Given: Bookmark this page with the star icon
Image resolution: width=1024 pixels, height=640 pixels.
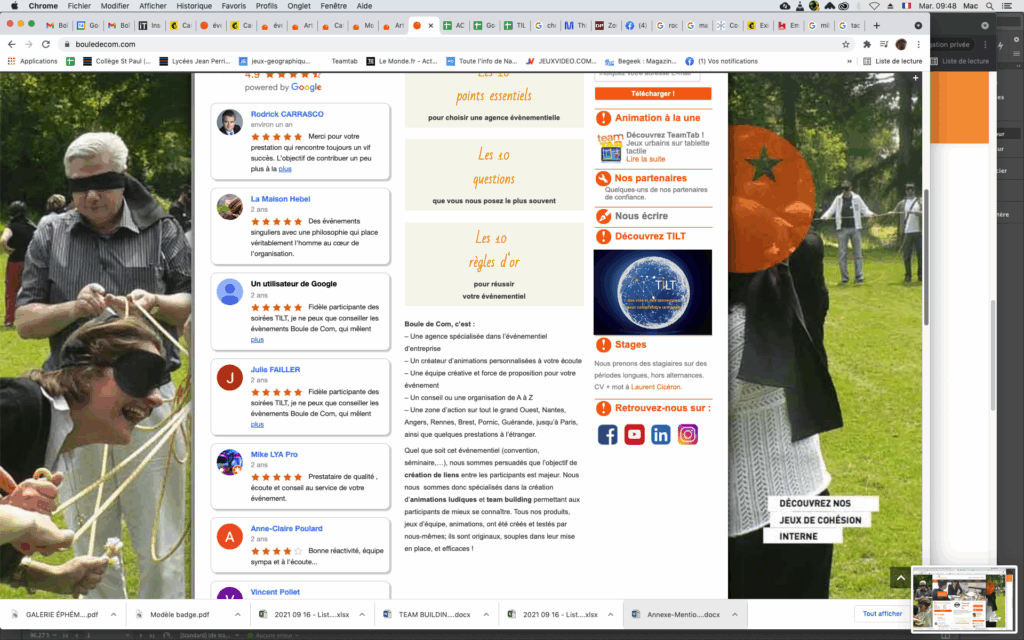Looking at the screenshot, I should 846,44.
